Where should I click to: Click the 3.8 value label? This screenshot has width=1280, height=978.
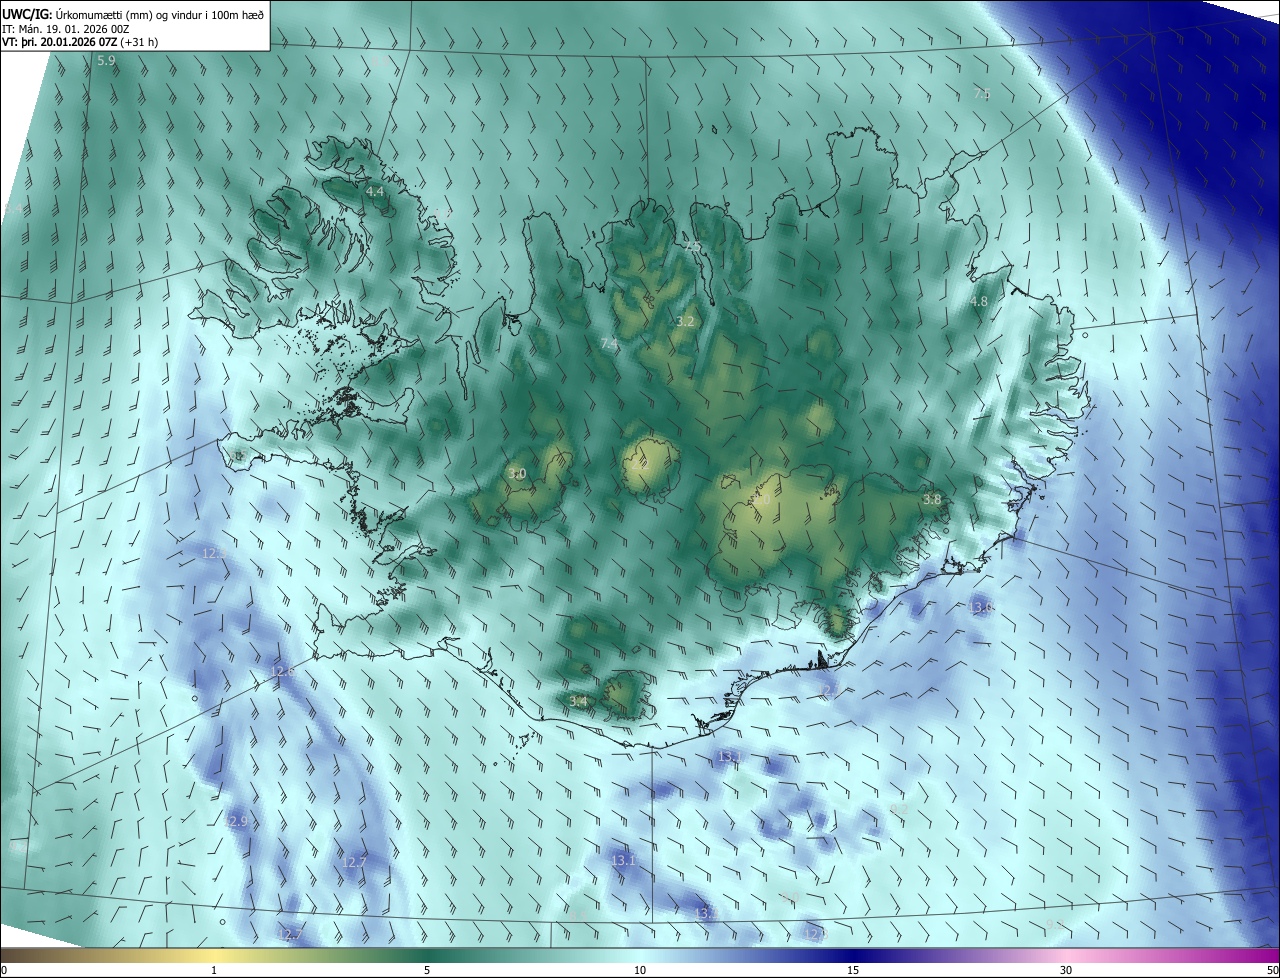coord(932,499)
